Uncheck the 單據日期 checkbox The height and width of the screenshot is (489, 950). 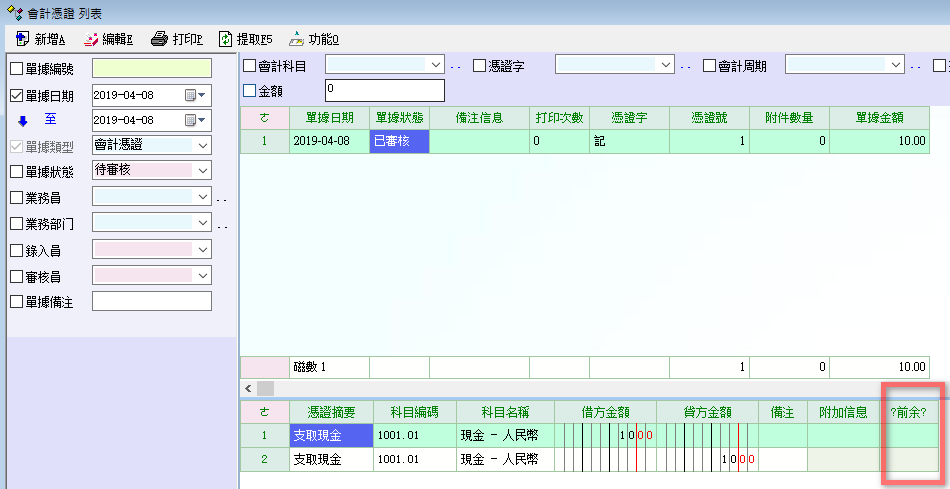[16, 95]
